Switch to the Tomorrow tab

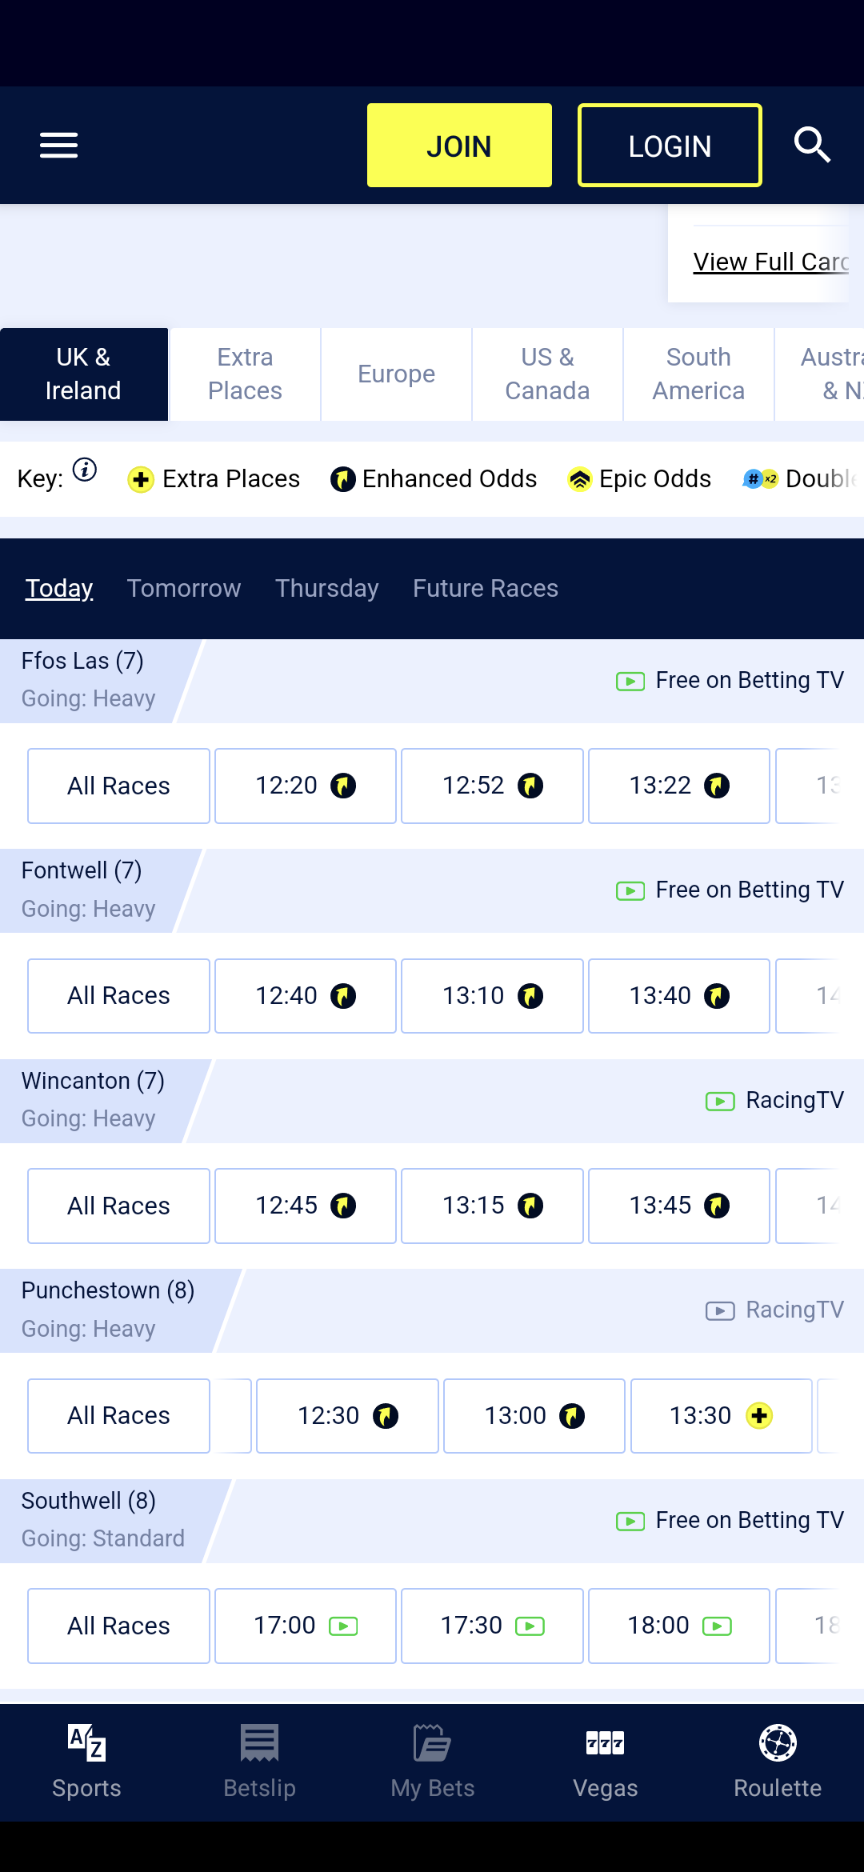(184, 588)
